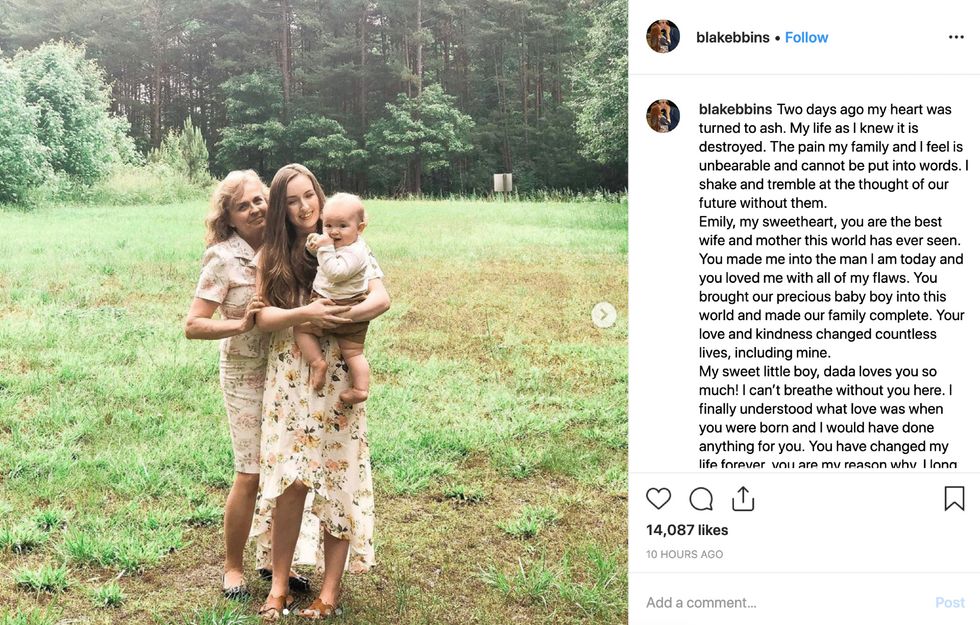Go to next photo with arrow
980x625 pixels.
coord(603,315)
